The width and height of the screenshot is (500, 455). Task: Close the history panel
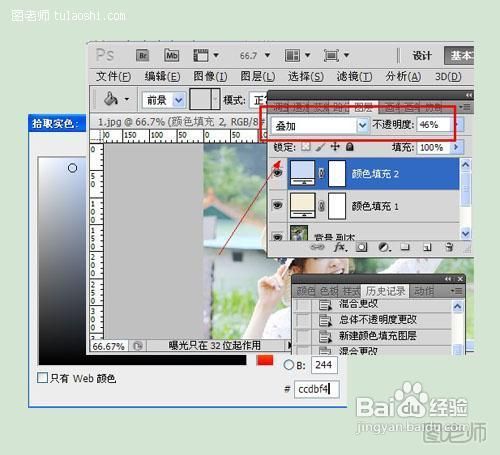[460, 279]
